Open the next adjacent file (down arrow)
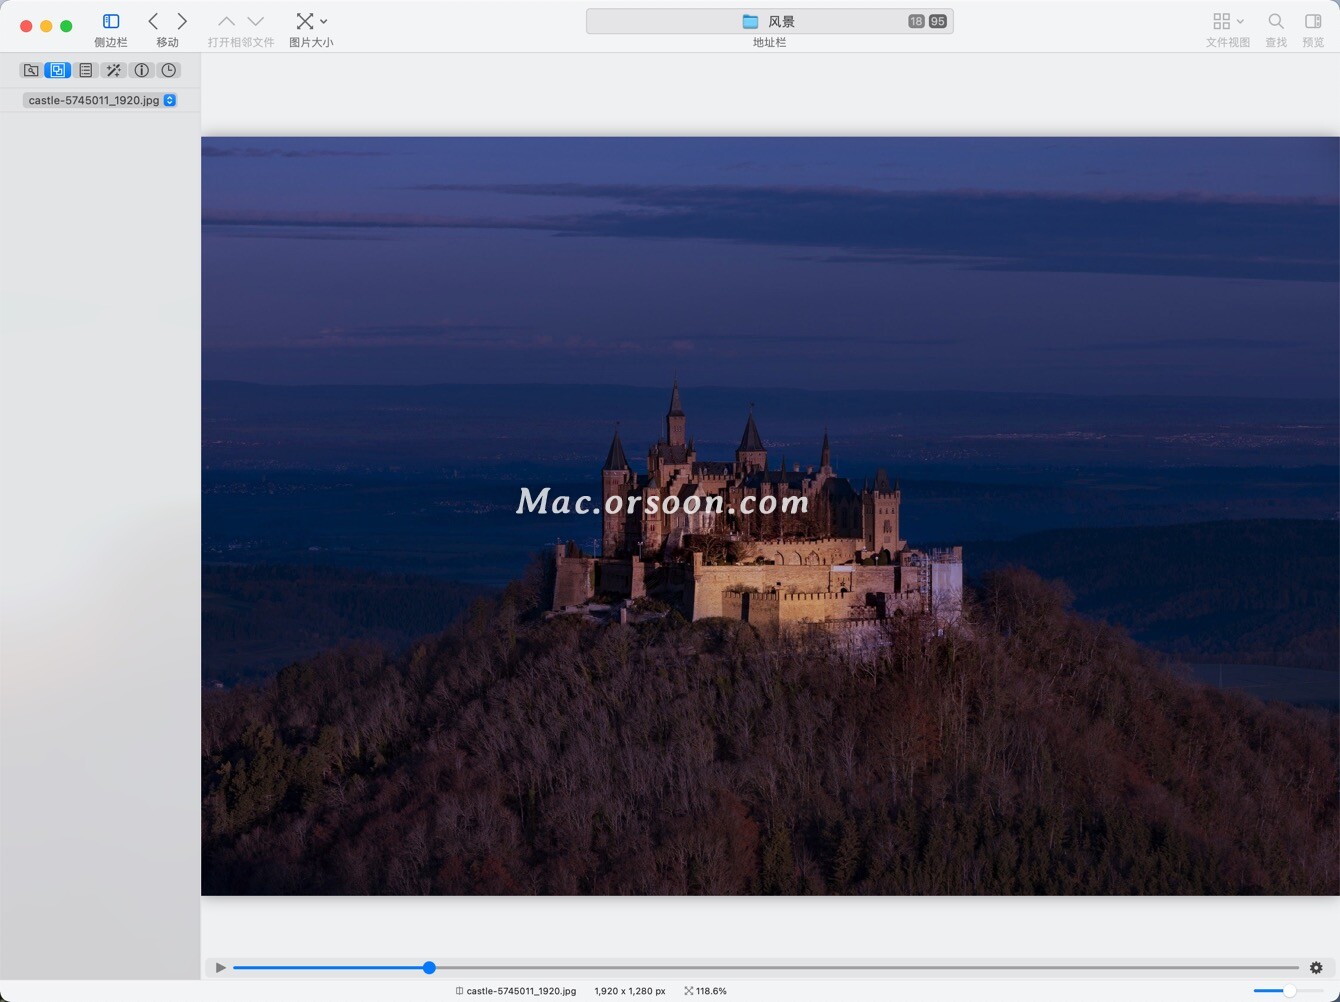The height and width of the screenshot is (1002, 1340). pos(256,21)
